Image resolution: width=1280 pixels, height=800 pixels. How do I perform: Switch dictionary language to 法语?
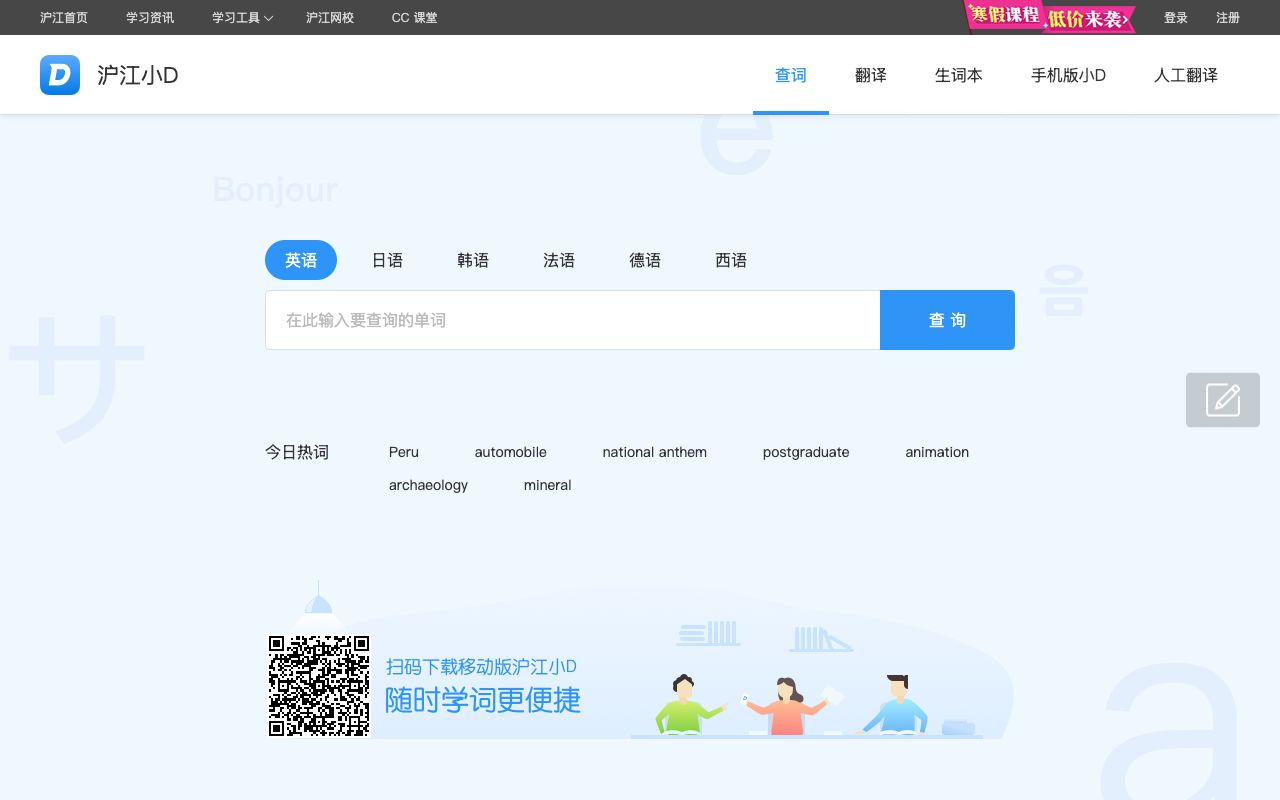[559, 260]
